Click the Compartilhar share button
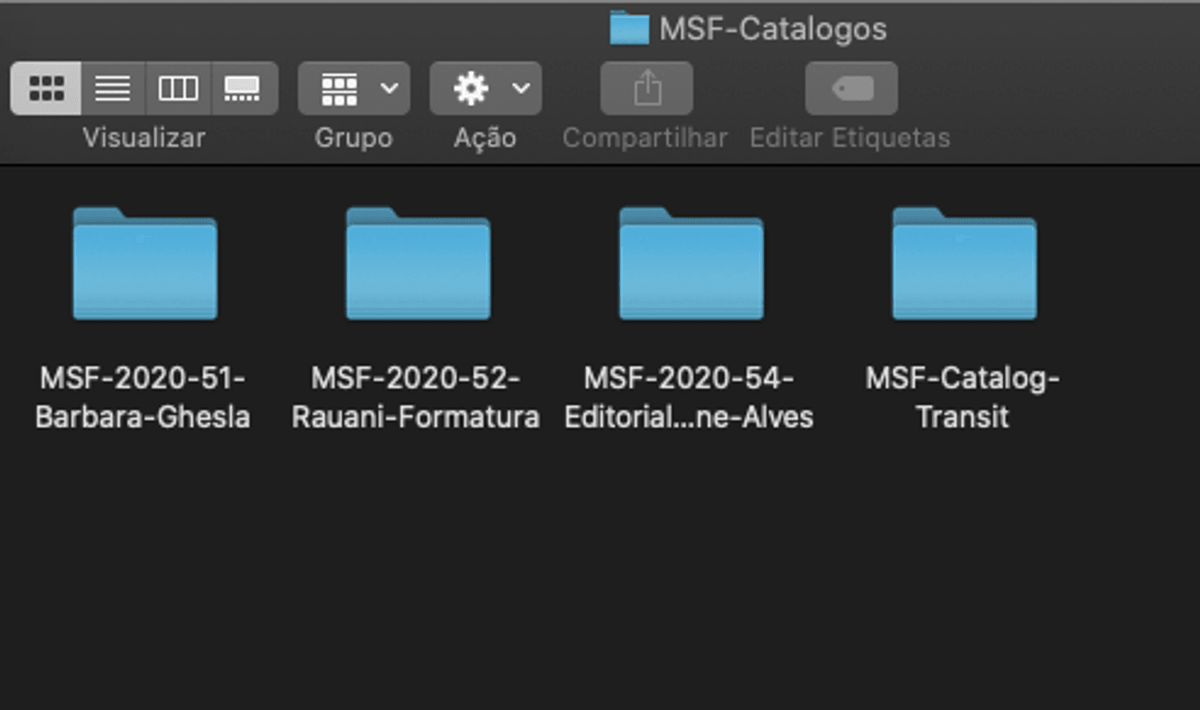 pyautogui.click(x=647, y=89)
